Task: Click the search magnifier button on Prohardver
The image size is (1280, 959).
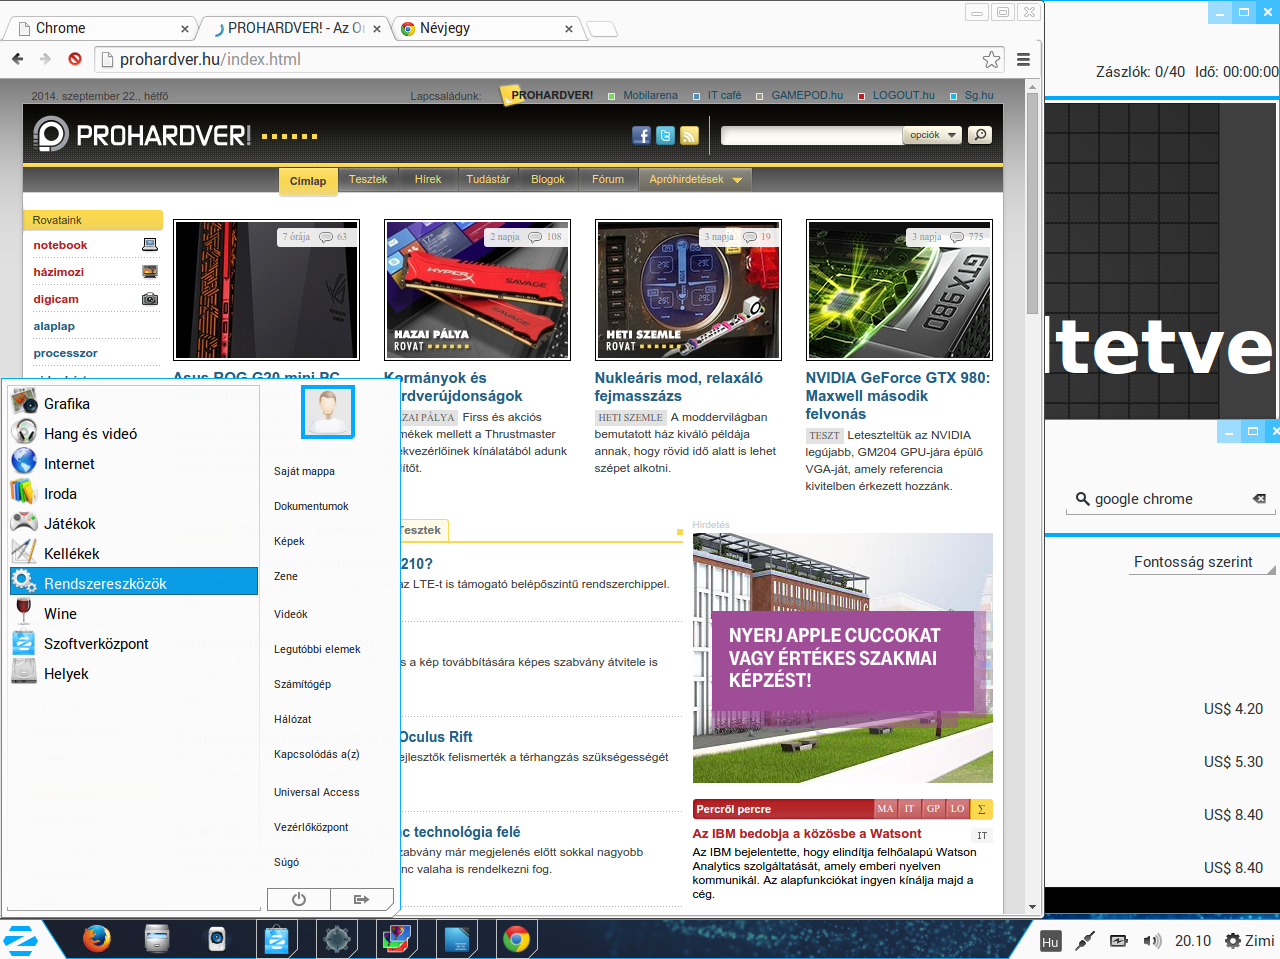Action: click(980, 135)
